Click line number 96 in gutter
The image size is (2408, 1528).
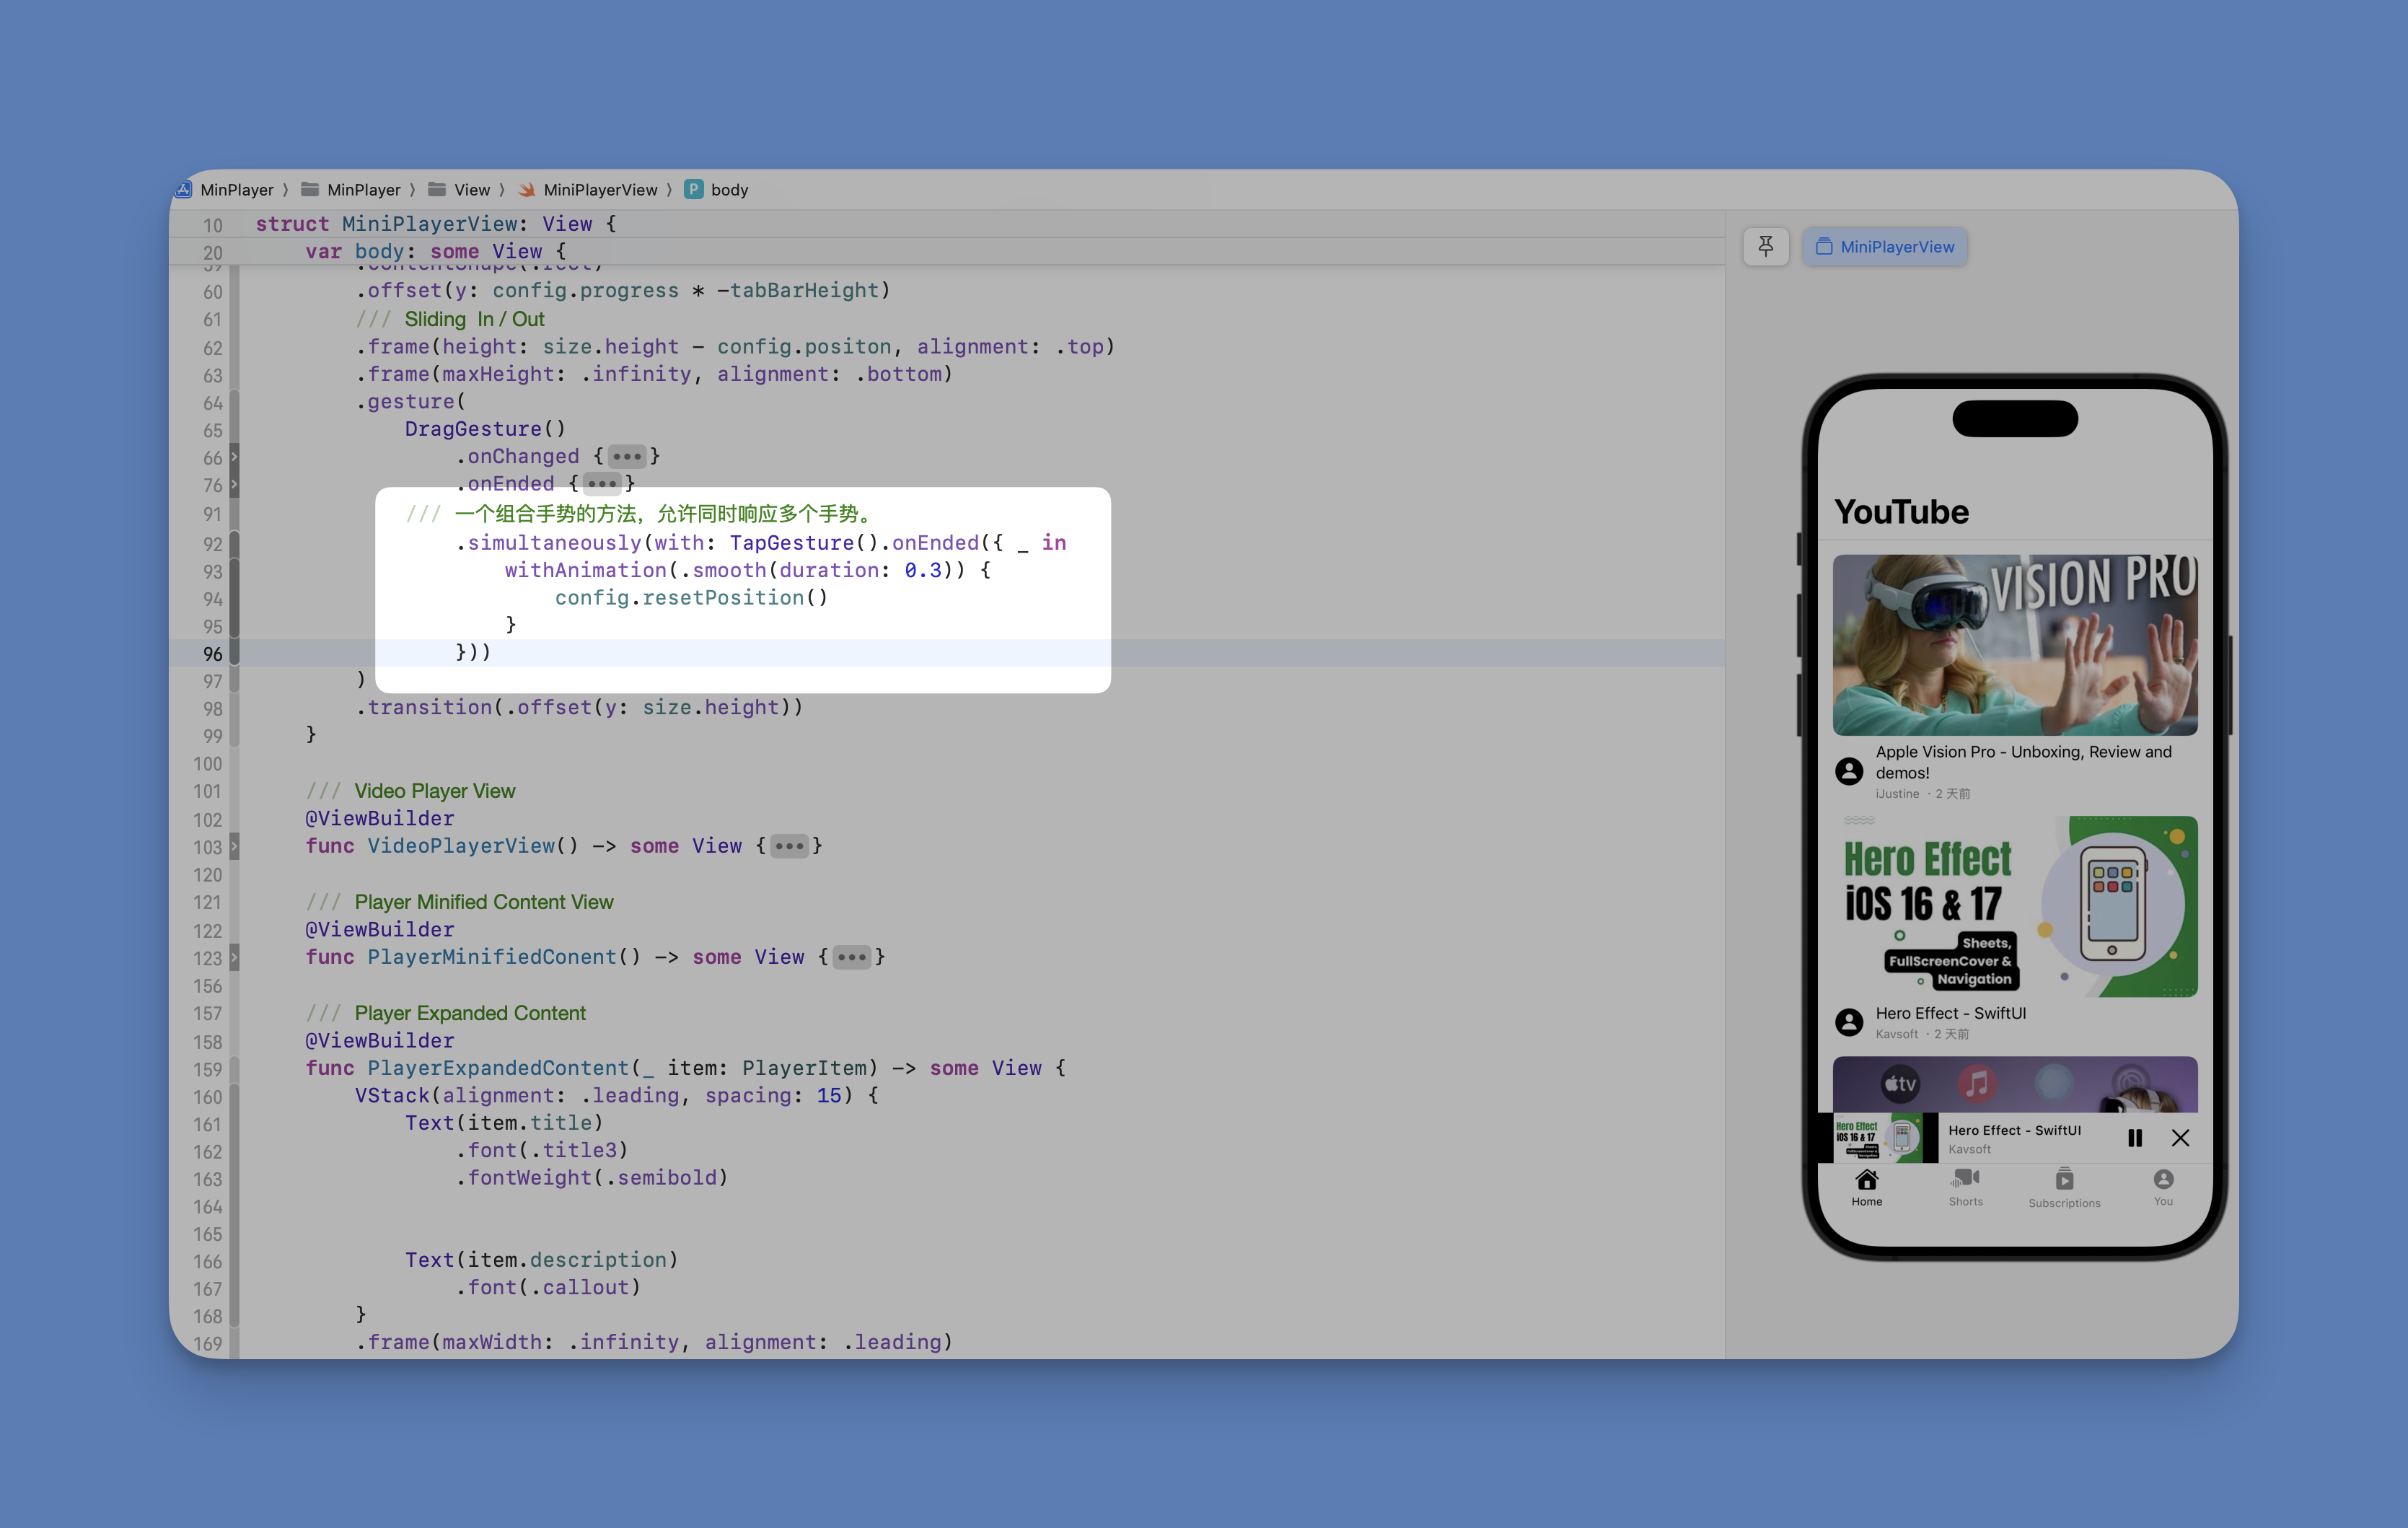coord(212,653)
